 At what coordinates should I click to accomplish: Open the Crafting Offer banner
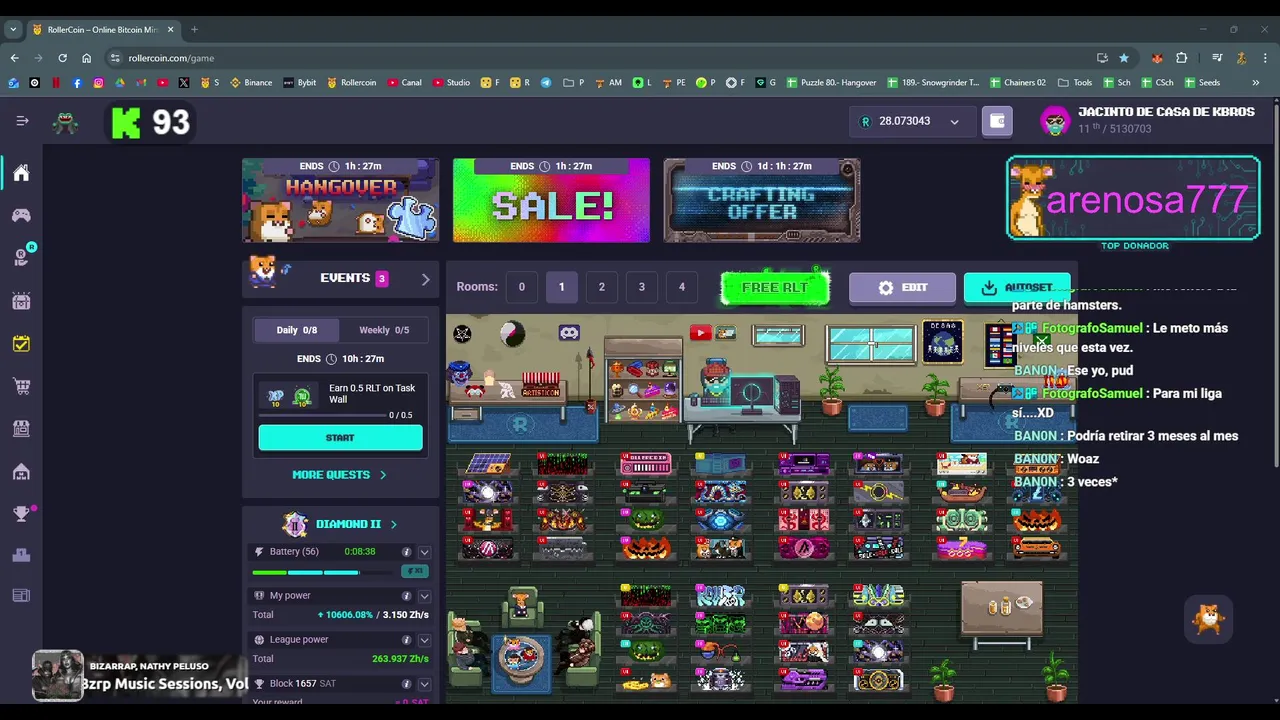coord(762,200)
